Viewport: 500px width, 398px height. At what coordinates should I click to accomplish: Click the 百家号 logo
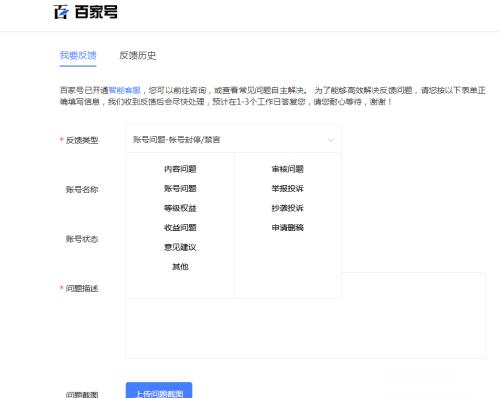[85, 12]
